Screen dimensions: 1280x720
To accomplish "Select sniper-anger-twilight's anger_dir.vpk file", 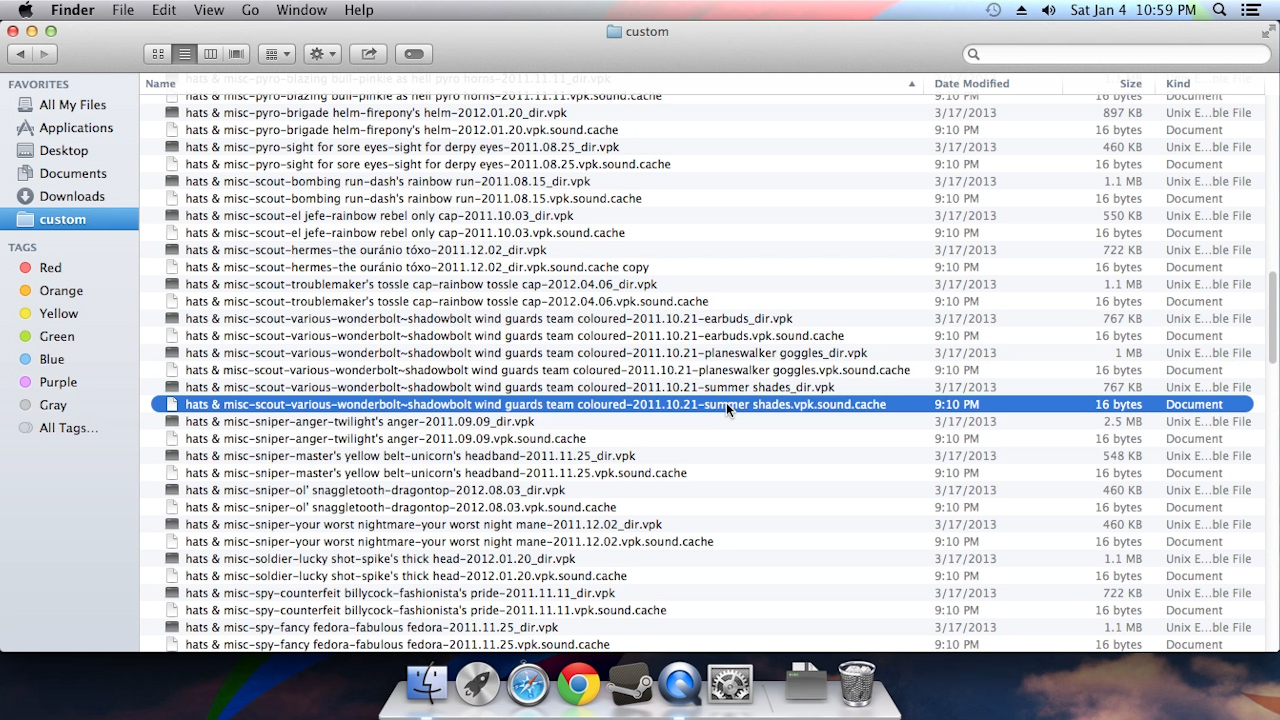I will click(702, 422).
